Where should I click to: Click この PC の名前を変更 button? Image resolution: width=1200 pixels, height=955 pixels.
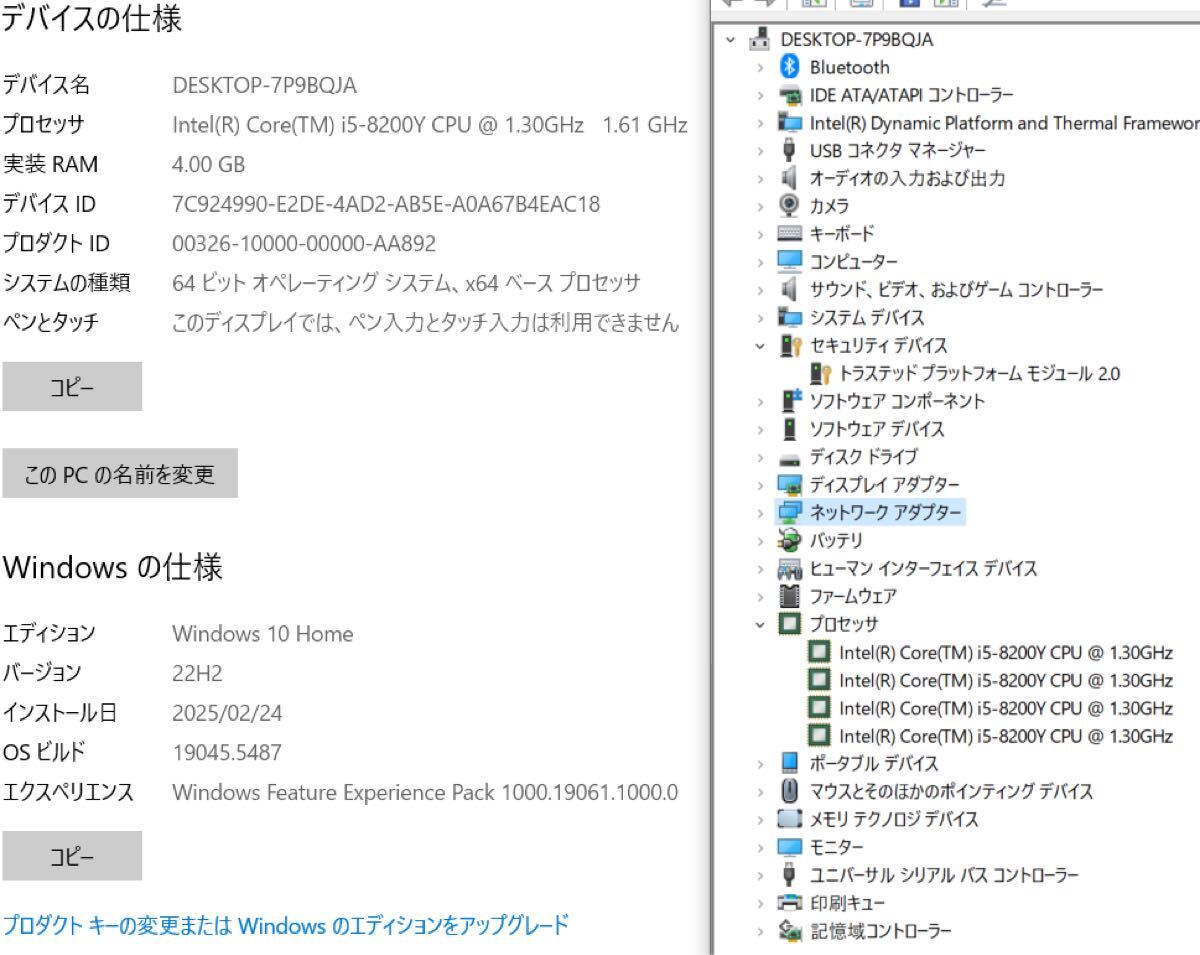[x=120, y=473]
